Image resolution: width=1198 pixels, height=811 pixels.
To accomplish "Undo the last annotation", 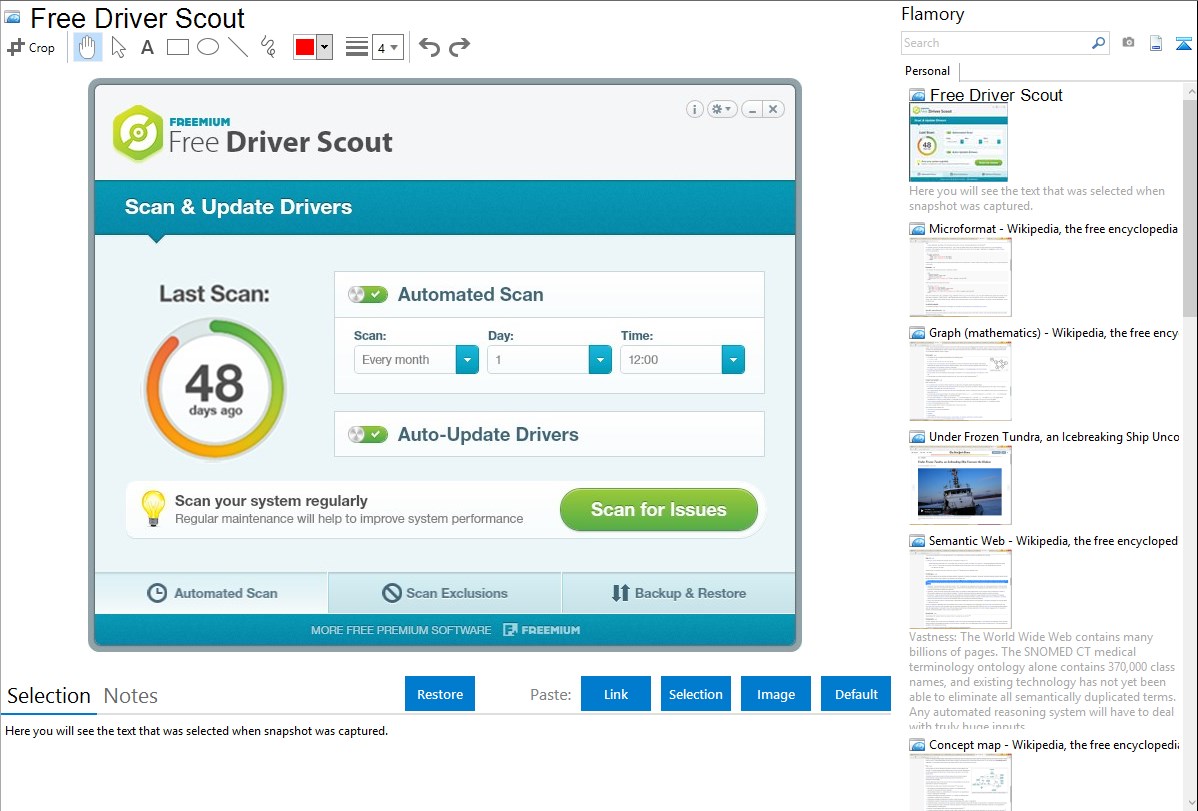I will pos(429,47).
